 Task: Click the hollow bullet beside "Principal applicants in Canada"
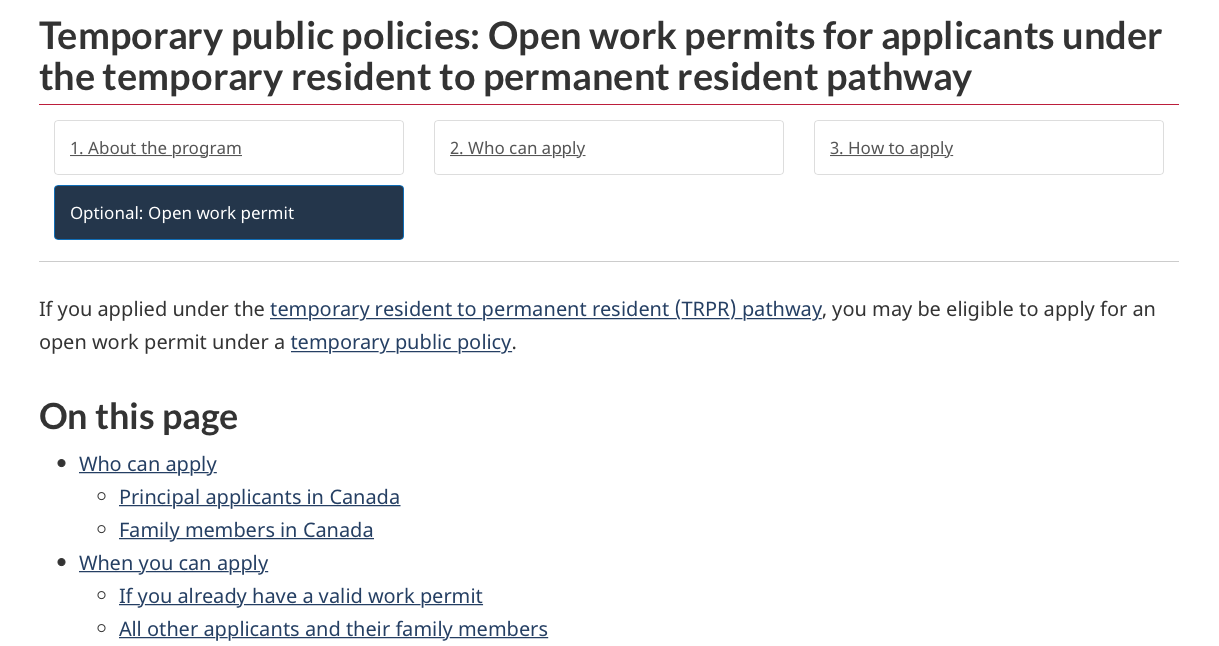(x=101, y=497)
